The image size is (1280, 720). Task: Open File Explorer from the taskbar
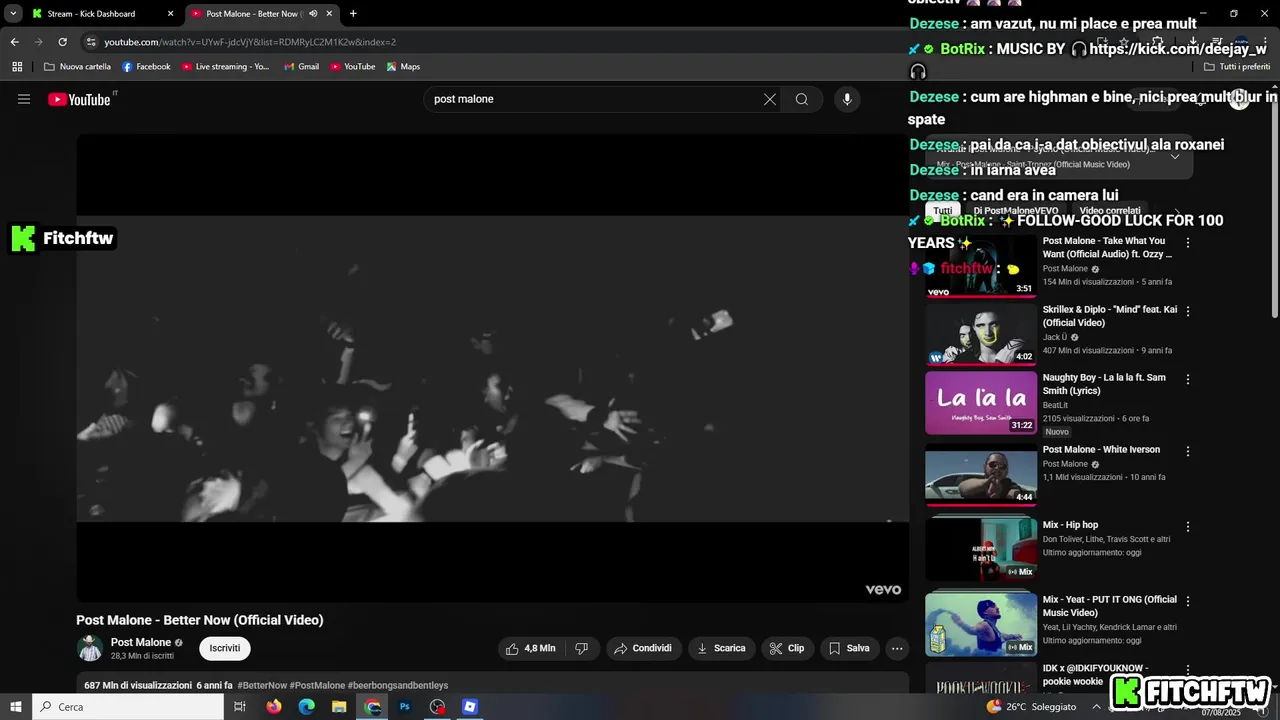pos(339,707)
